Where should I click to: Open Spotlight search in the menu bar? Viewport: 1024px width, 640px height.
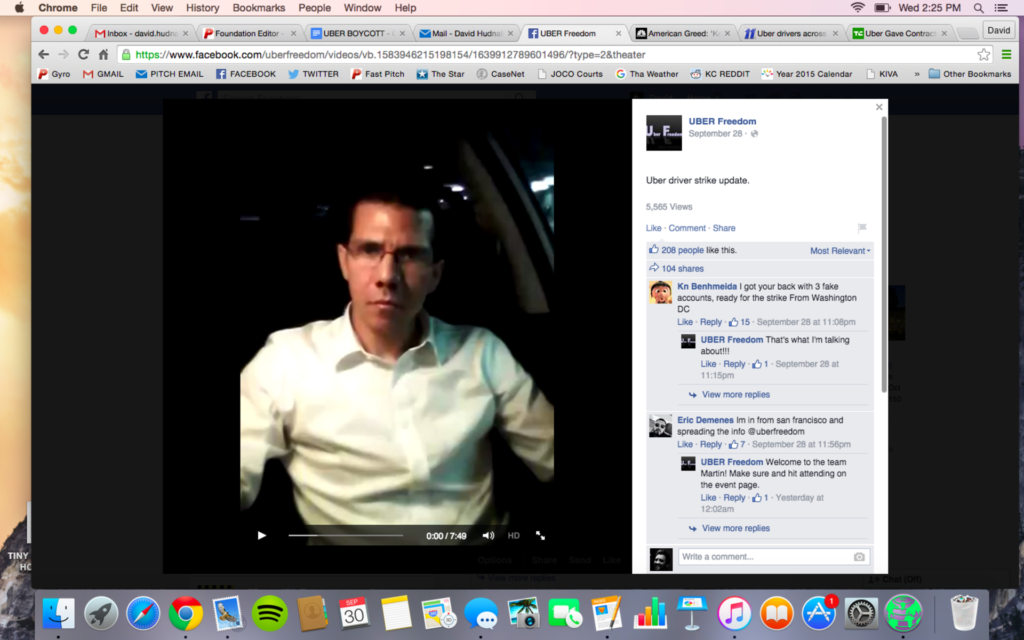[978, 8]
